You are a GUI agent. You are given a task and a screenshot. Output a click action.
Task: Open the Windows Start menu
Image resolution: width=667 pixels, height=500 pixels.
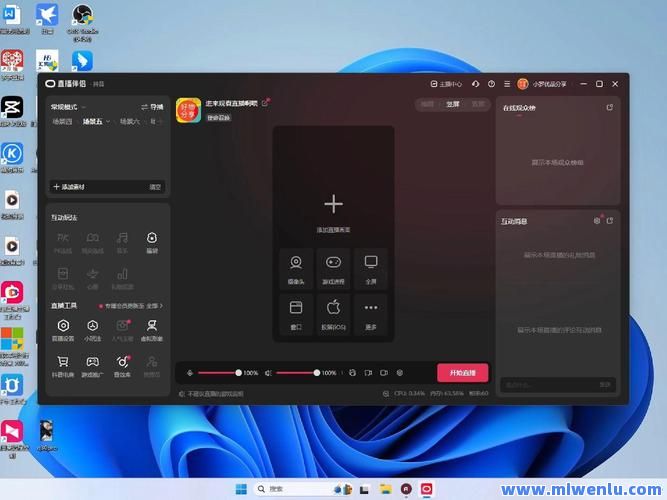pyautogui.click(x=241, y=489)
